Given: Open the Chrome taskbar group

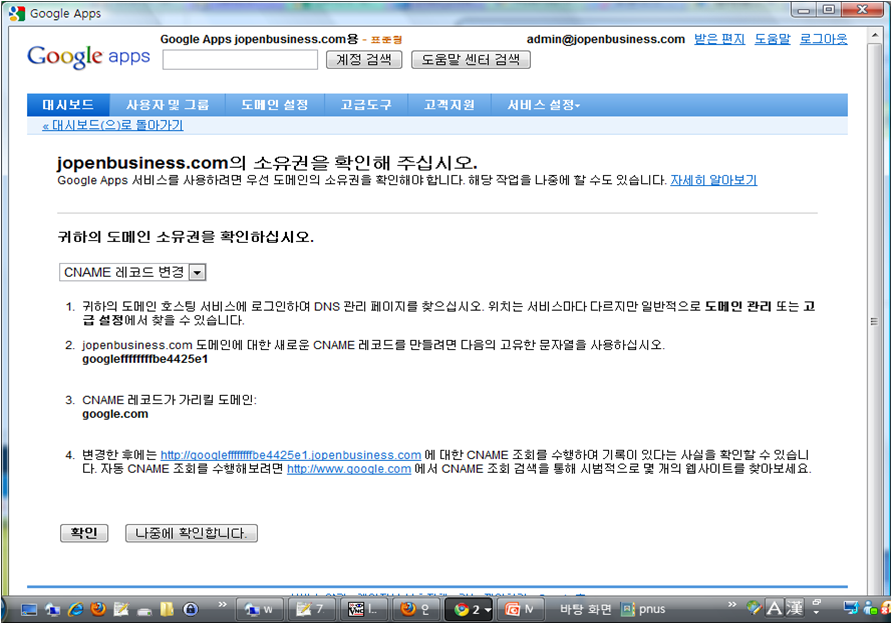Looking at the screenshot, I should click(x=468, y=609).
